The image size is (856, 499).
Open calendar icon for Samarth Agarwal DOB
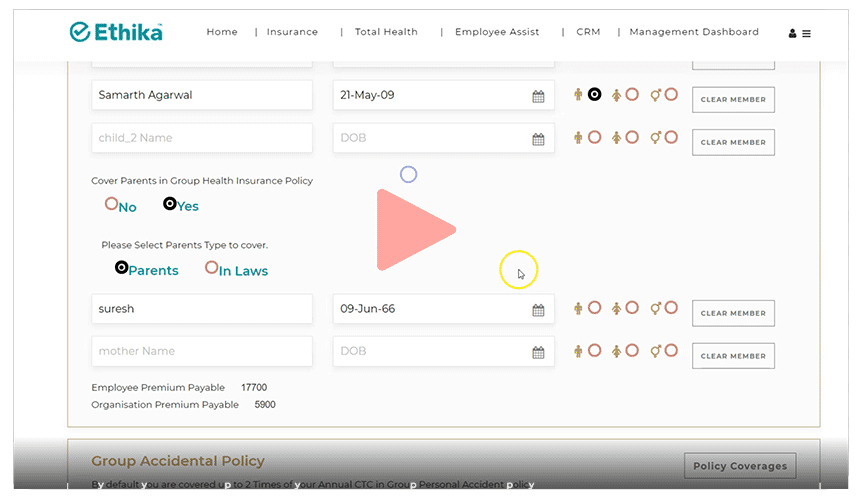[x=538, y=96]
